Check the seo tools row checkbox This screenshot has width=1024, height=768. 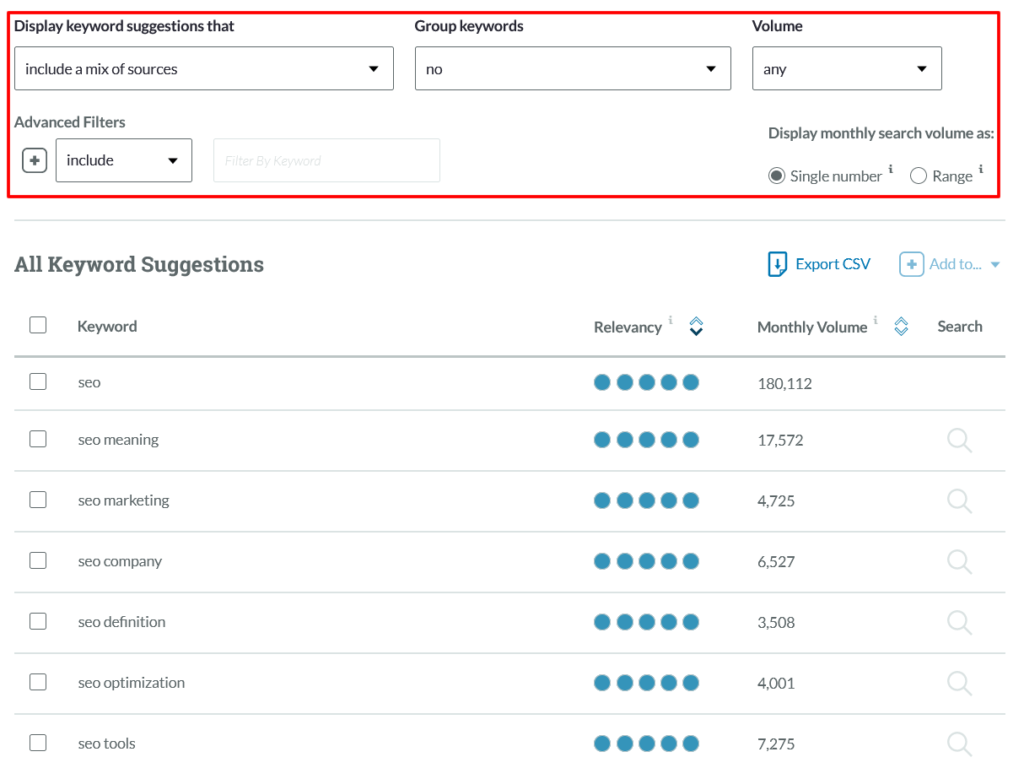pyautogui.click(x=38, y=743)
